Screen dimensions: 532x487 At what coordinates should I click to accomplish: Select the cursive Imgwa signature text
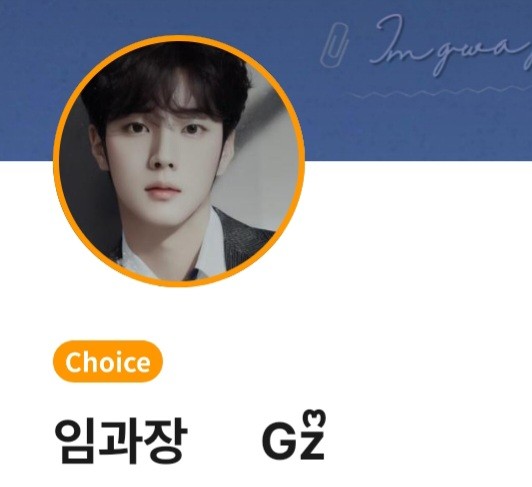[451, 44]
